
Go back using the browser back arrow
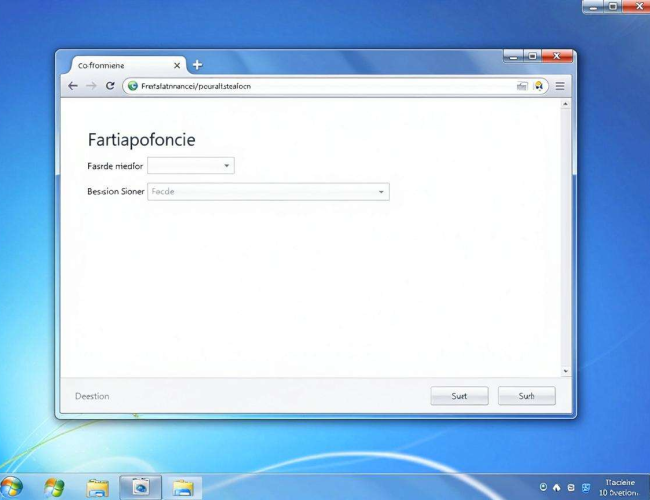click(x=73, y=86)
